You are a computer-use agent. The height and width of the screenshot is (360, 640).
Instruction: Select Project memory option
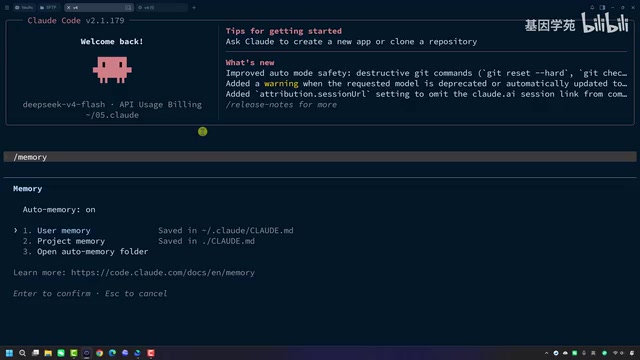coord(71,241)
